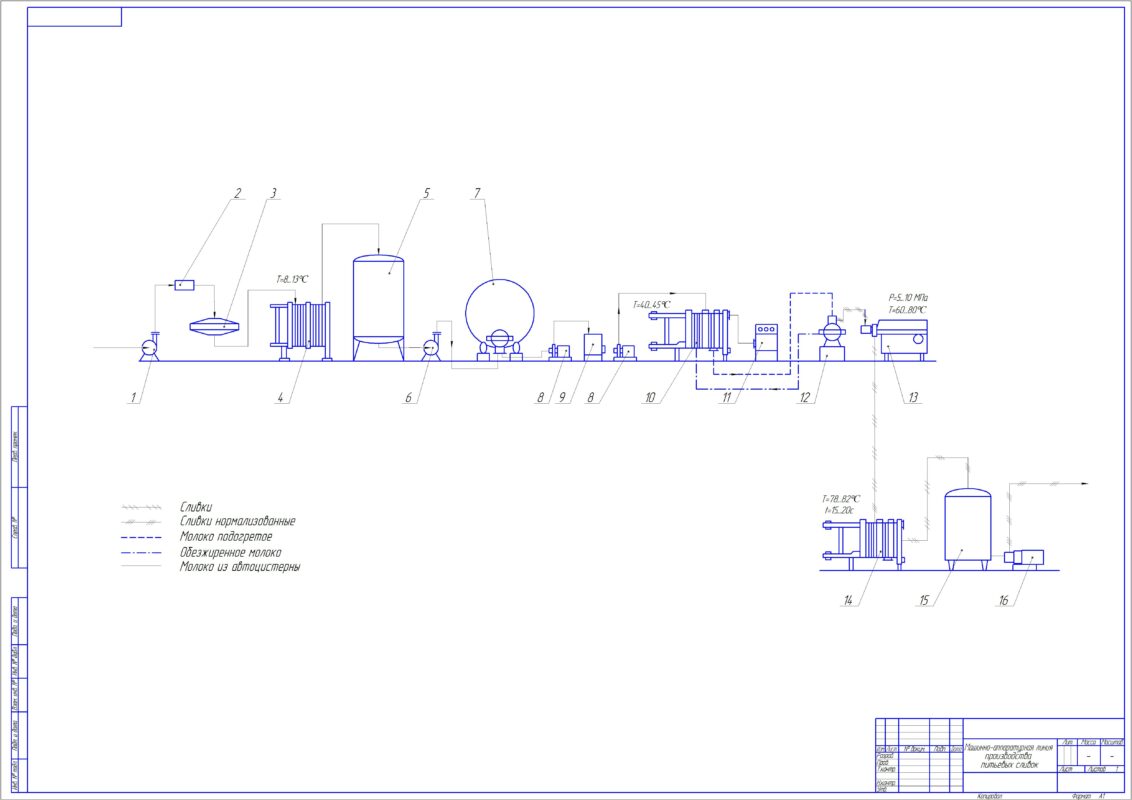This screenshot has height=800, width=1132.
Task: Select the dash-dot line sample for Обезжиренное молоко
Action: tap(142, 552)
